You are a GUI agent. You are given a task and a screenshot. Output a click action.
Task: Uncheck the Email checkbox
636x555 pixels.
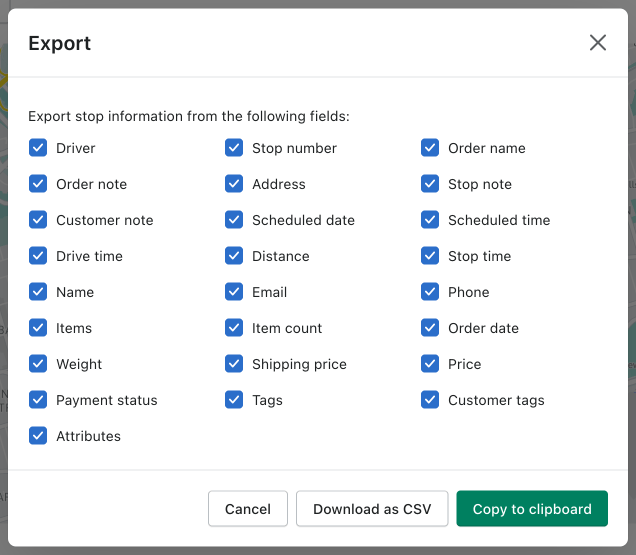pyautogui.click(x=234, y=292)
